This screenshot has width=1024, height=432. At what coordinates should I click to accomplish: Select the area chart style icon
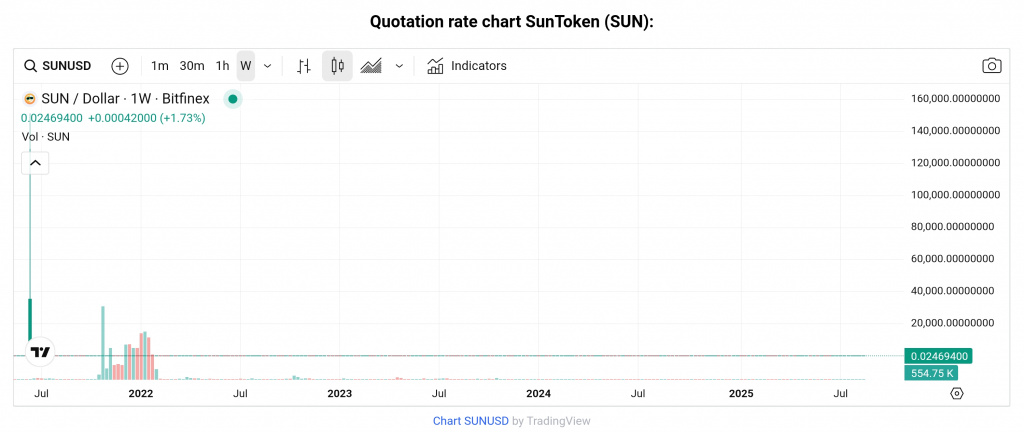click(371, 66)
